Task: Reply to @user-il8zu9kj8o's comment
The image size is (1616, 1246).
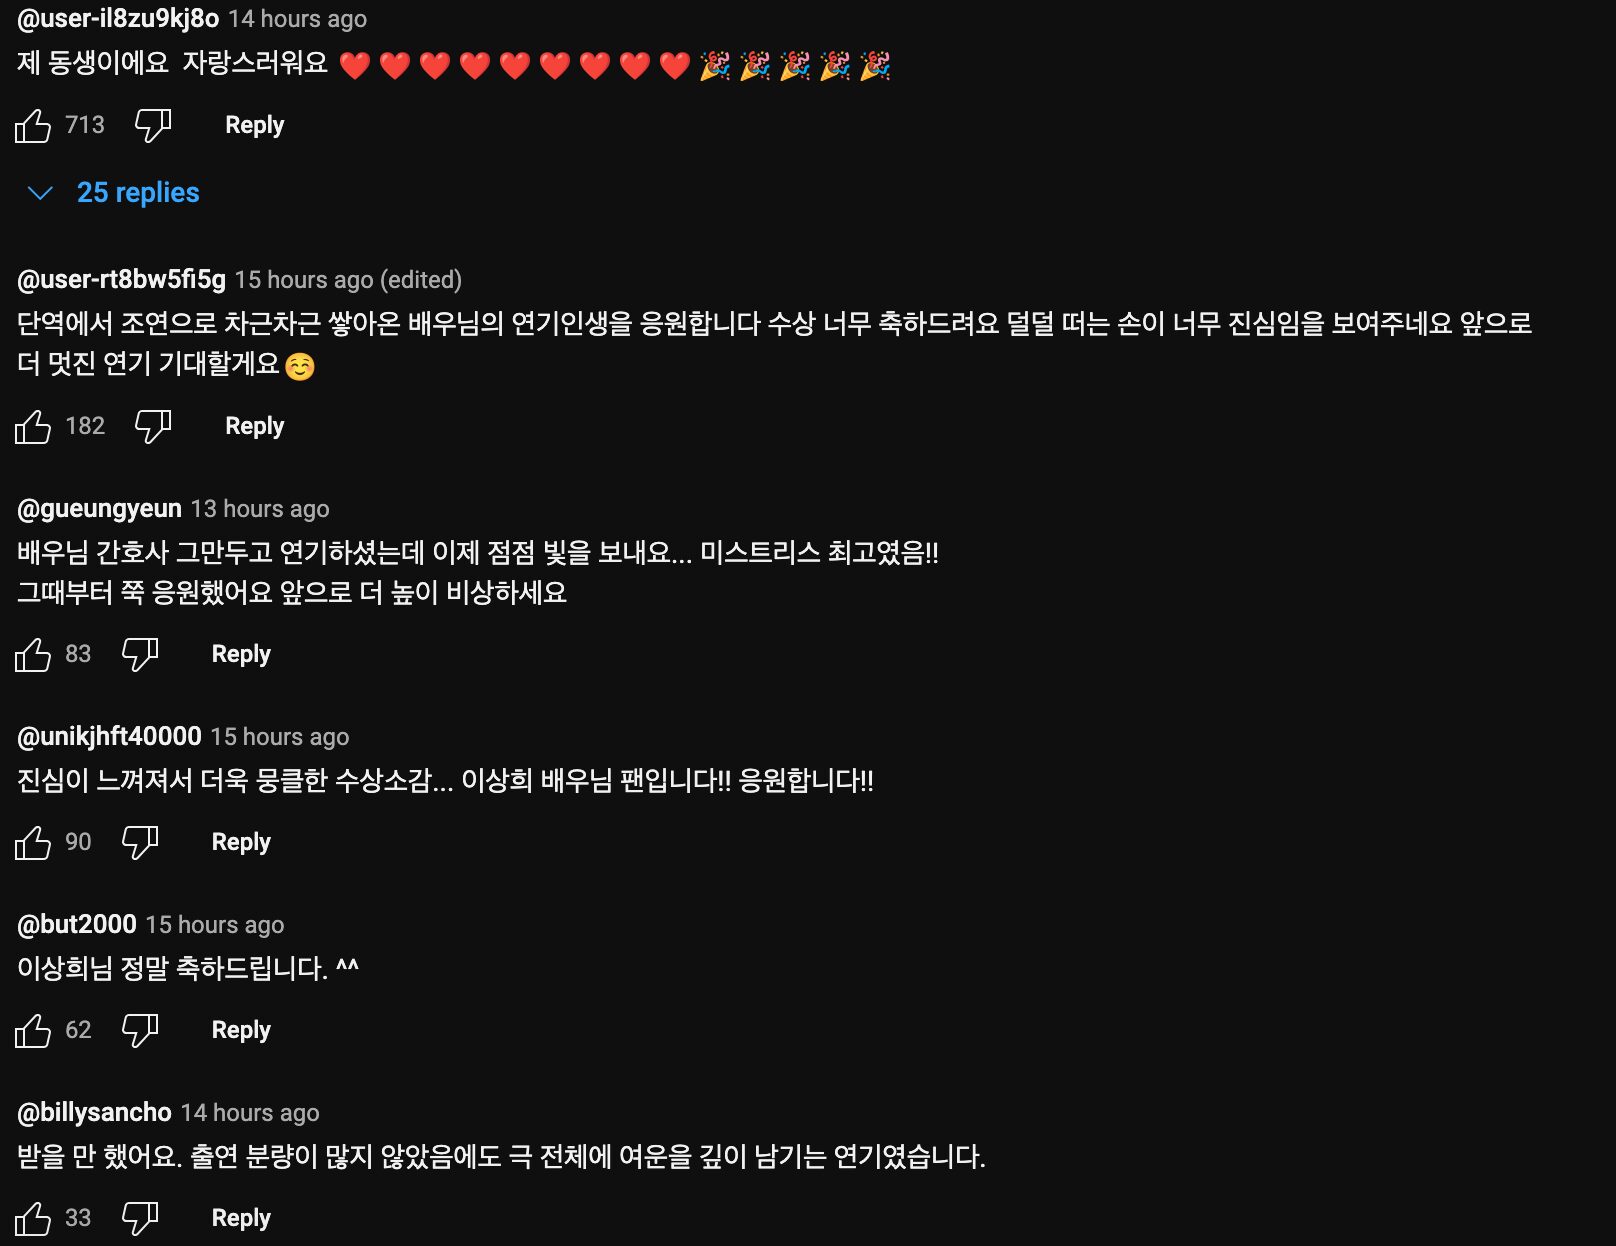Action: tap(254, 125)
